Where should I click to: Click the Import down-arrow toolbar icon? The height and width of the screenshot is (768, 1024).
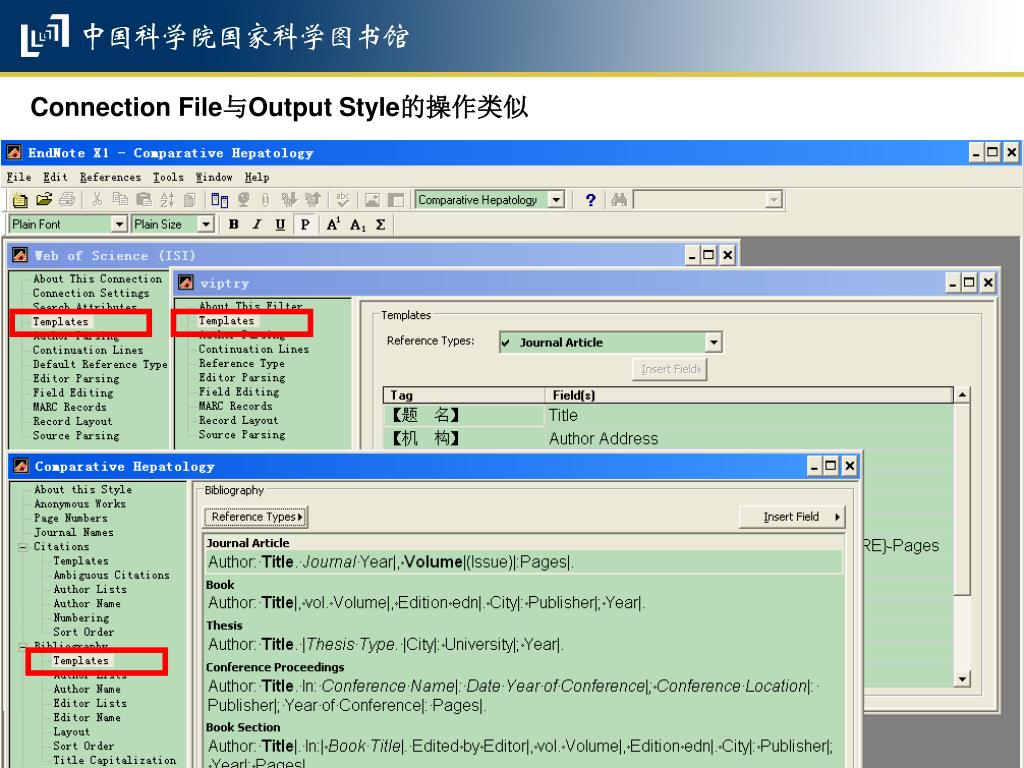289,199
